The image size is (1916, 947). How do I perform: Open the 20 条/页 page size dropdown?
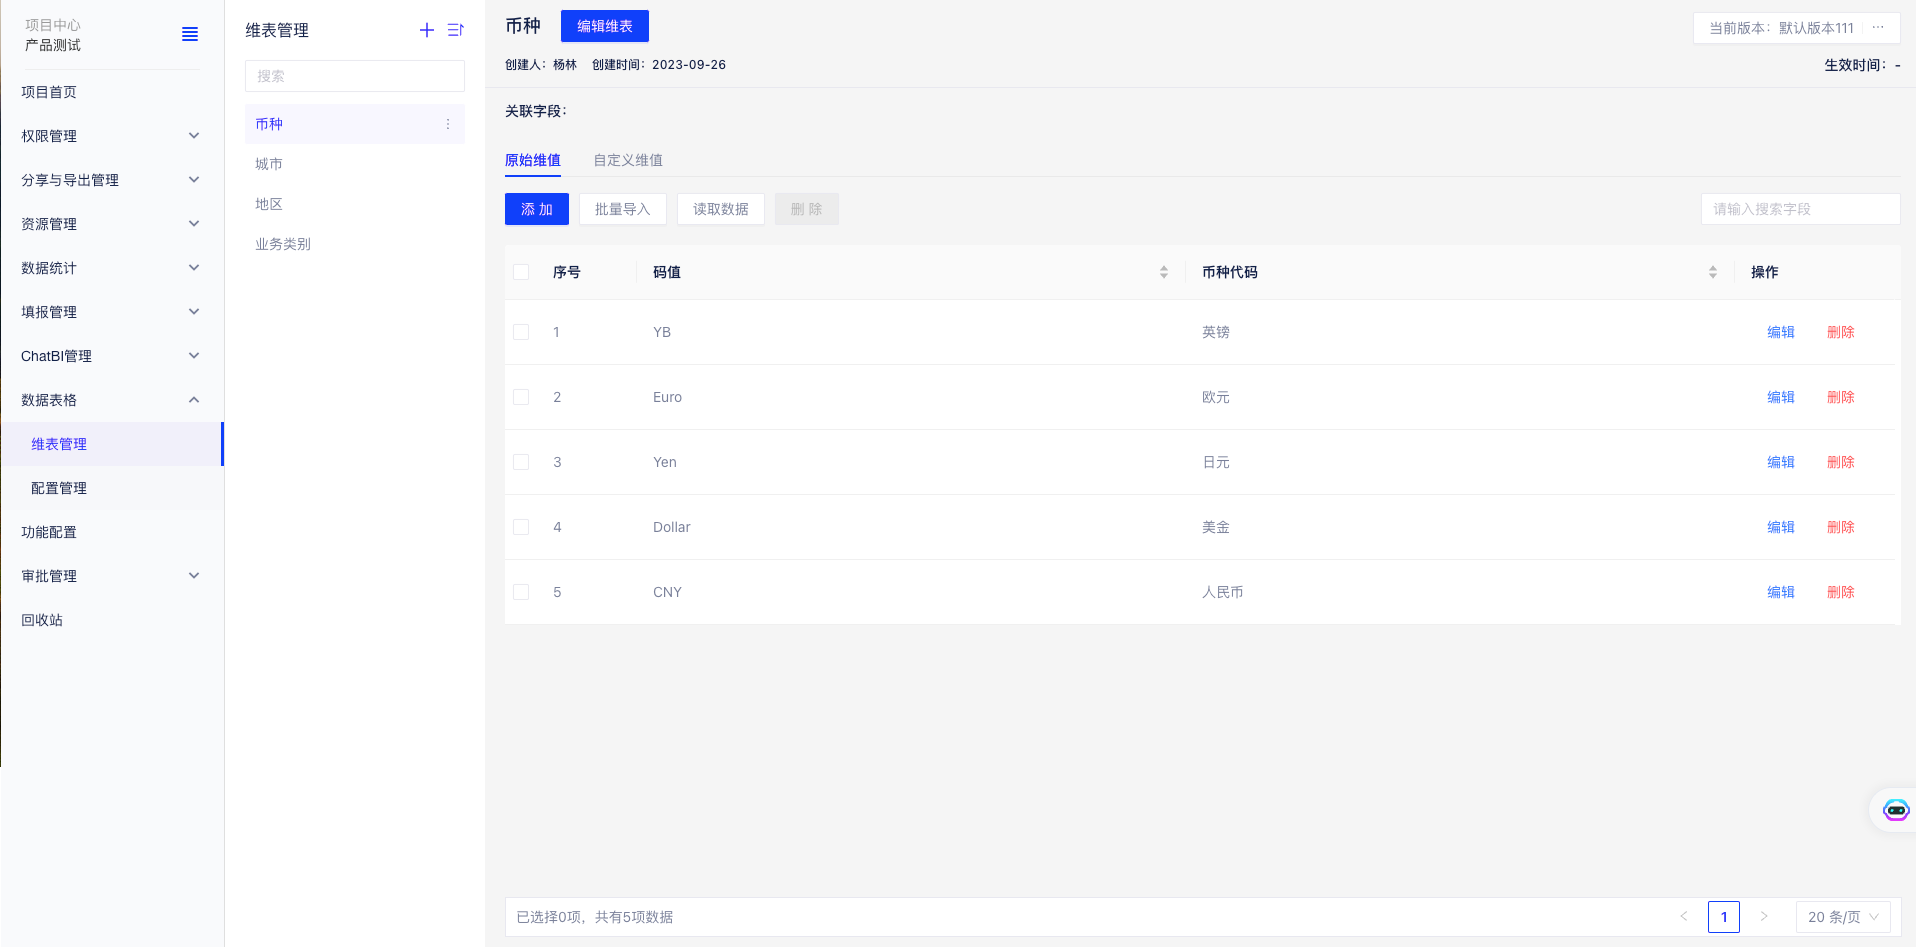pos(1843,917)
